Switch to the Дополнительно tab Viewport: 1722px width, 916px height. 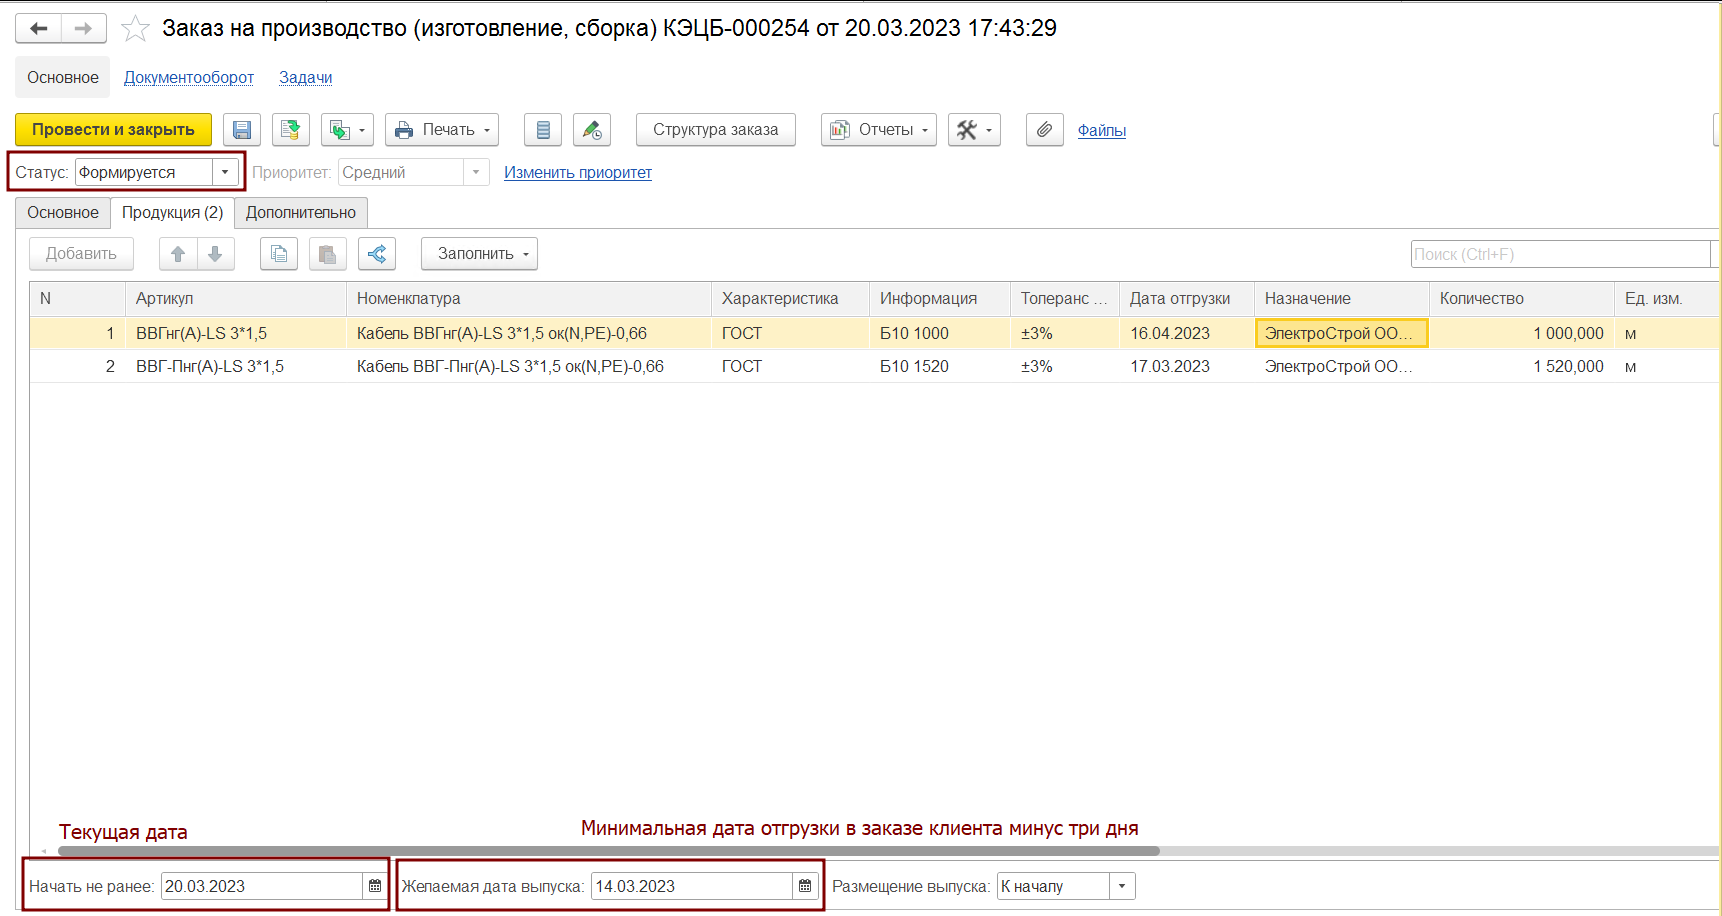(301, 213)
